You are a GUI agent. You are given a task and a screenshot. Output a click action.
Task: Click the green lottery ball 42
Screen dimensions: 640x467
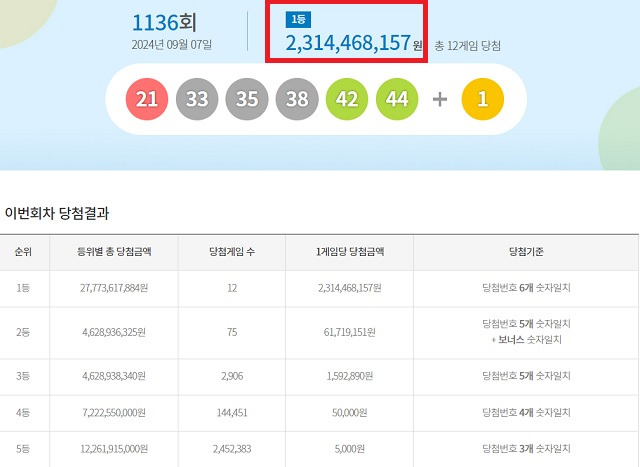coord(347,99)
